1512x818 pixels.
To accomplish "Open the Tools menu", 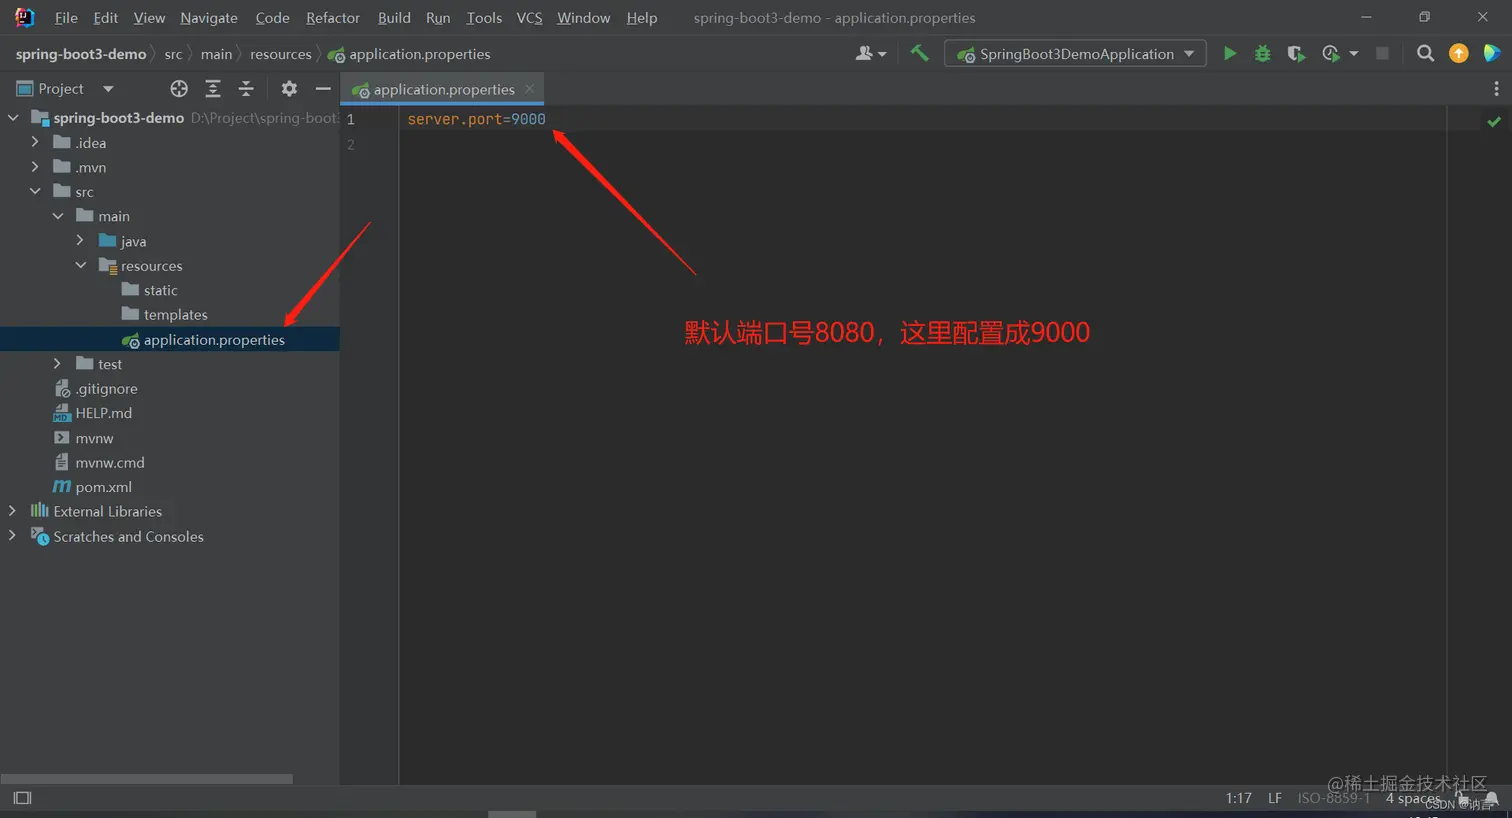I will (484, 18).
